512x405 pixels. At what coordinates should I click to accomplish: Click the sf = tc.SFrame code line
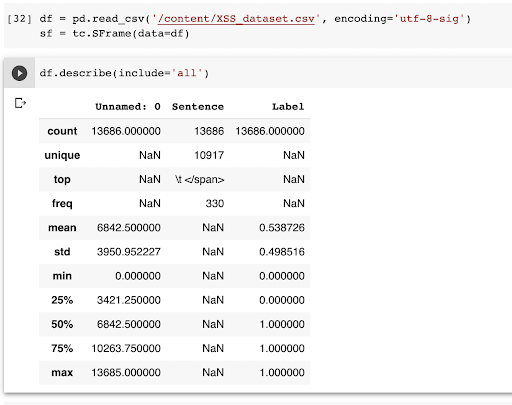click(x=114, y=34)
